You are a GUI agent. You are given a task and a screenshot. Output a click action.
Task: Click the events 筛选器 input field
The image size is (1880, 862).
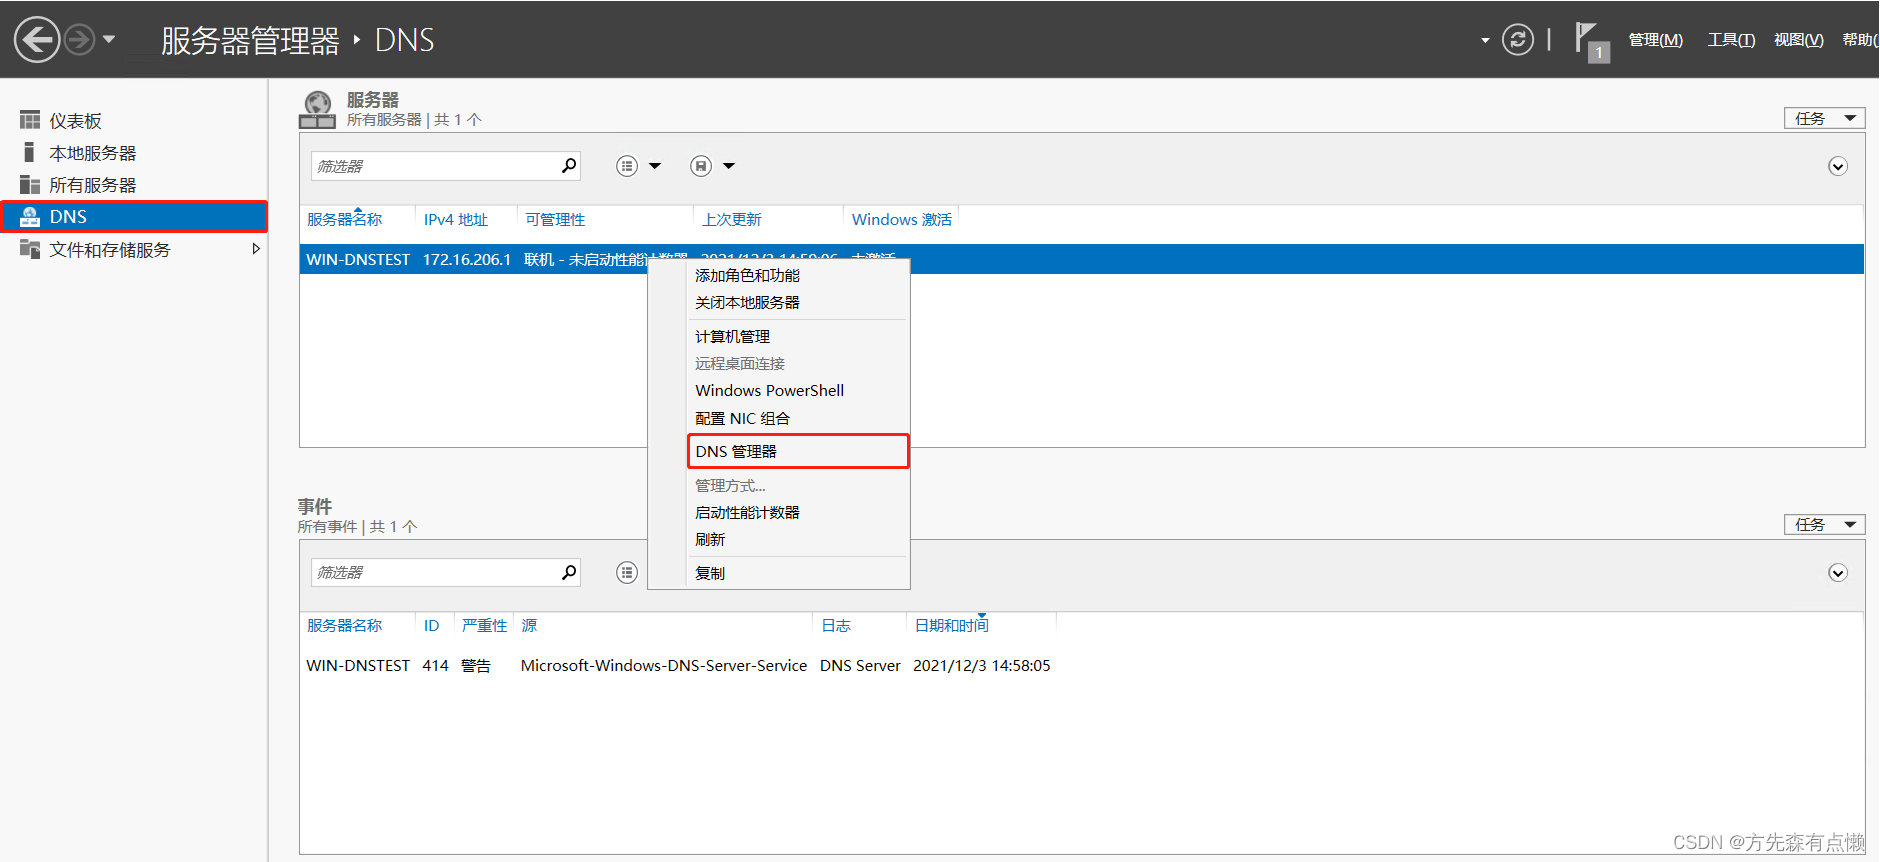435,572
